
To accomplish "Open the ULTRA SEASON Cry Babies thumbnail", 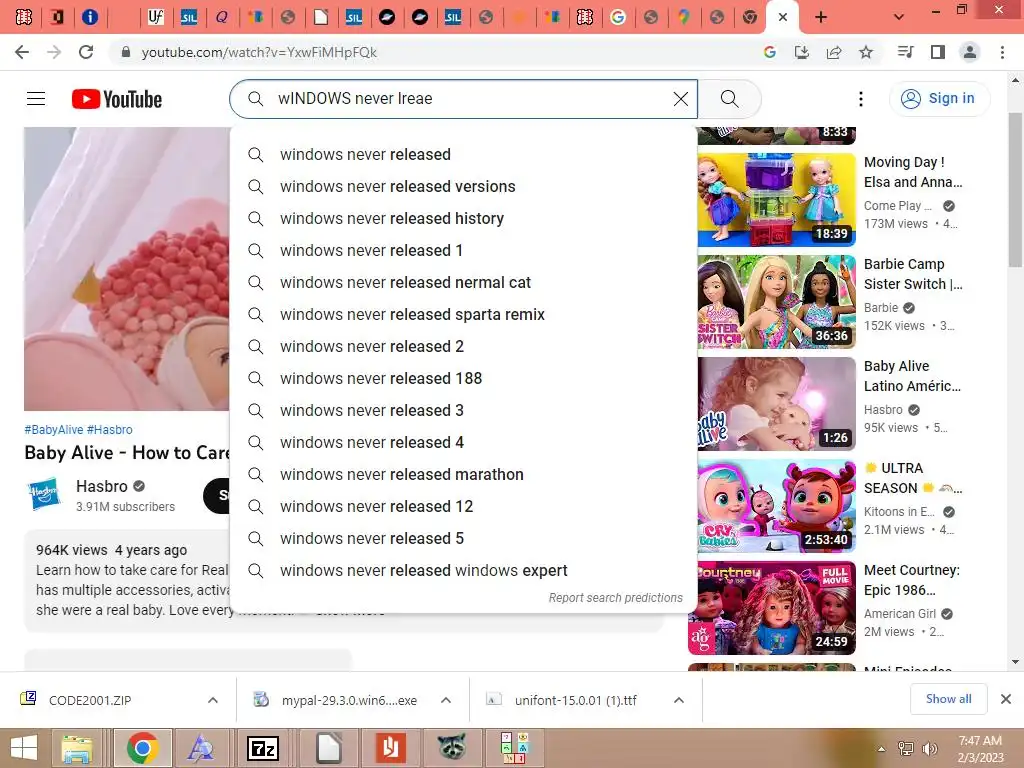I will (x=776, y=505).
